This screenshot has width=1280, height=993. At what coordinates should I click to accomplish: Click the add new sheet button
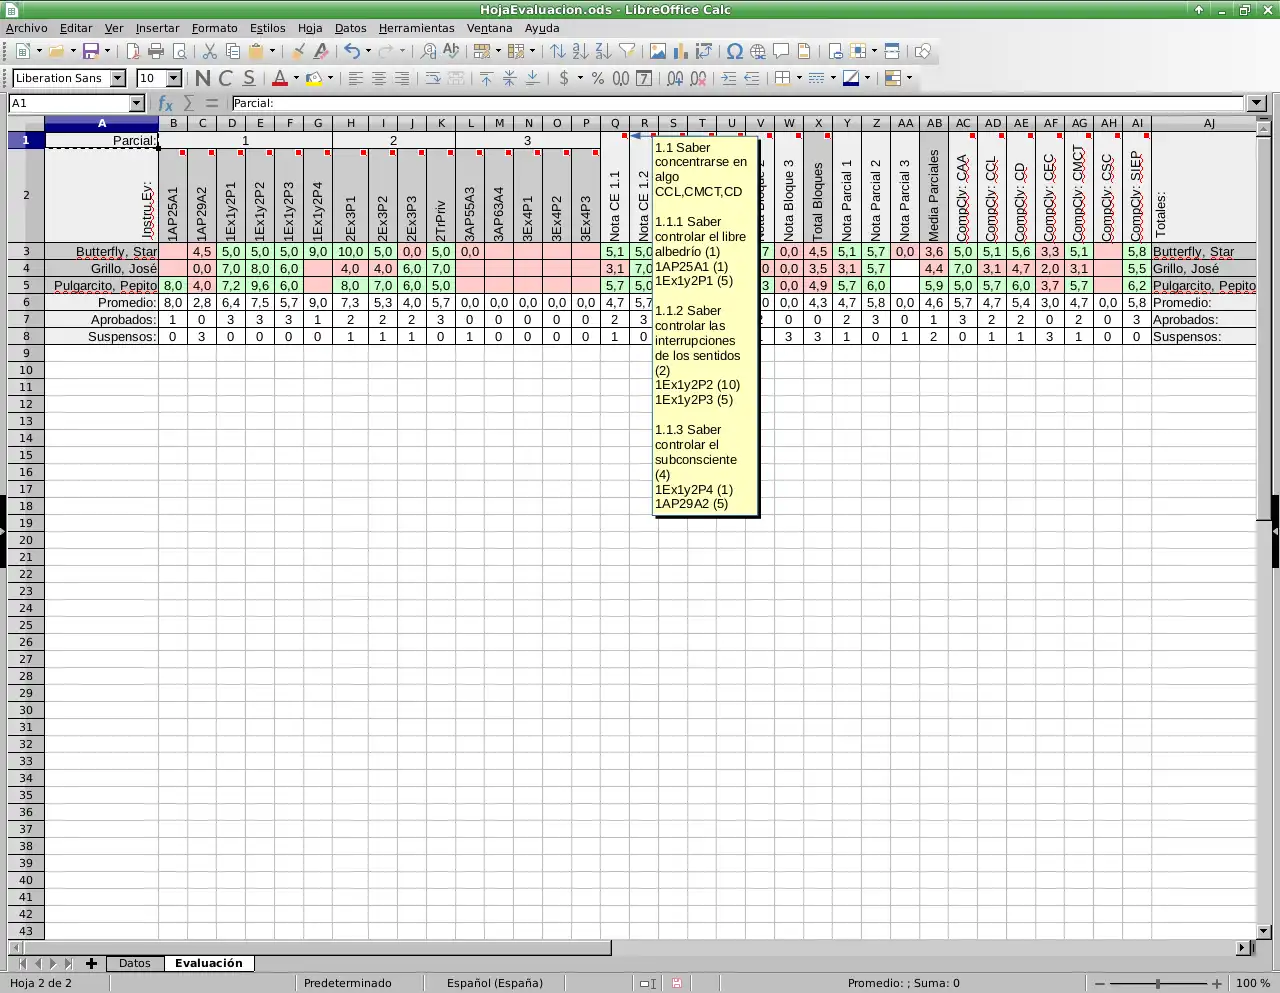pos(91,963)
